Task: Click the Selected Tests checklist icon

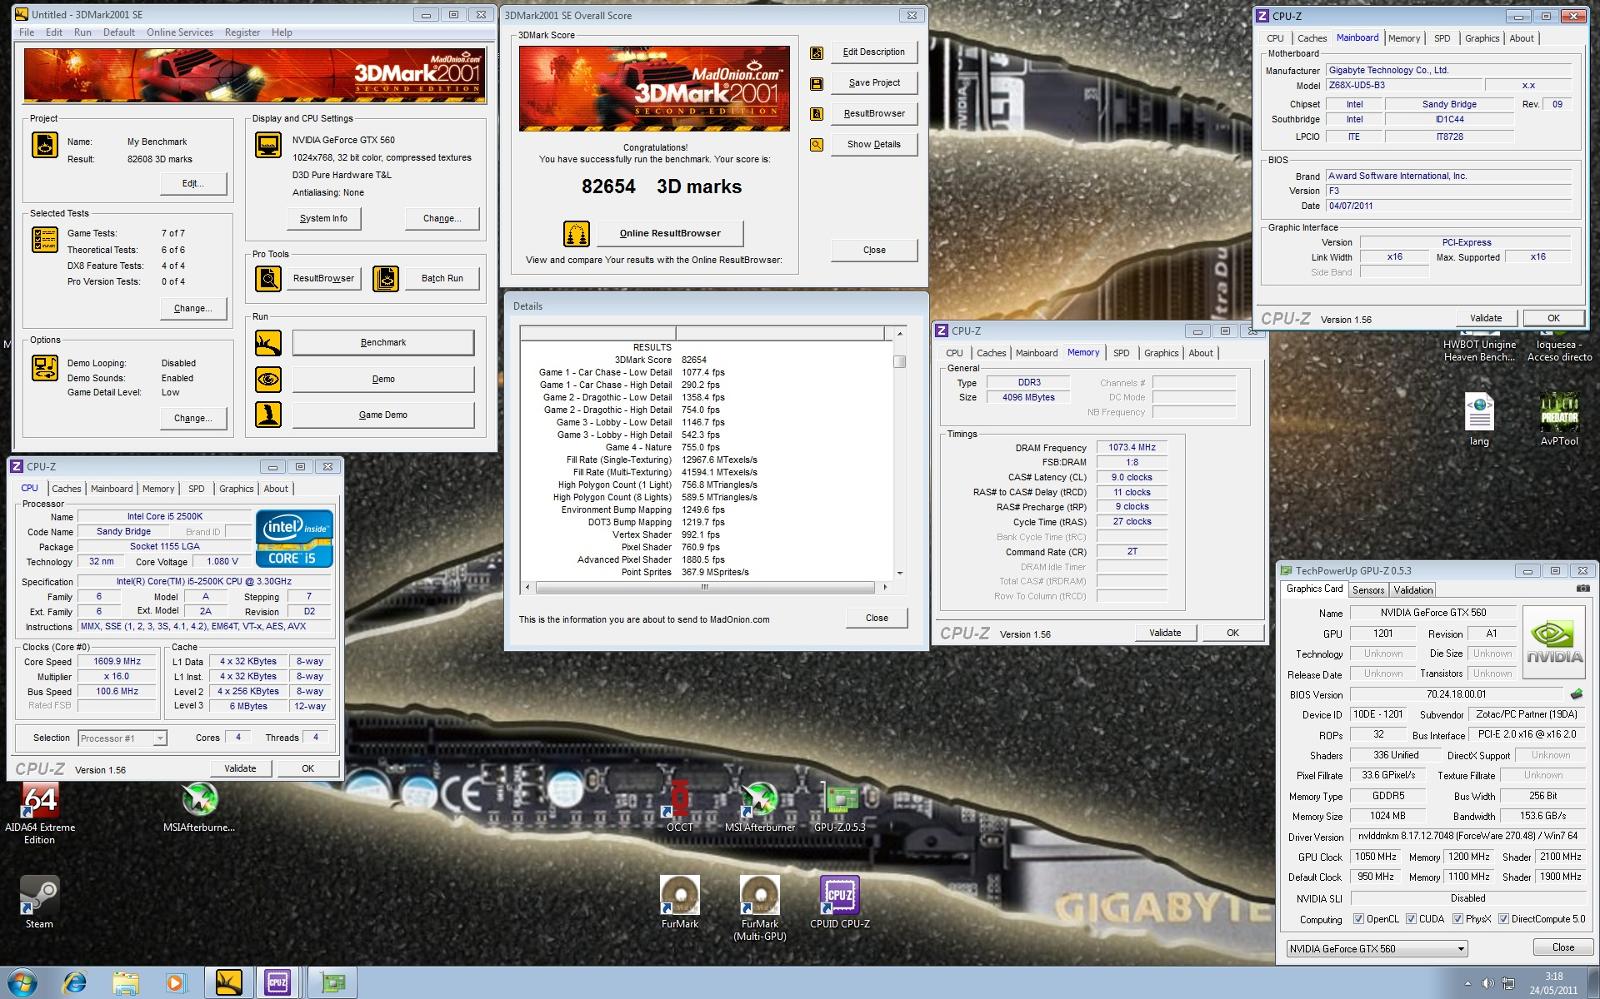Action: click(45, 240)
